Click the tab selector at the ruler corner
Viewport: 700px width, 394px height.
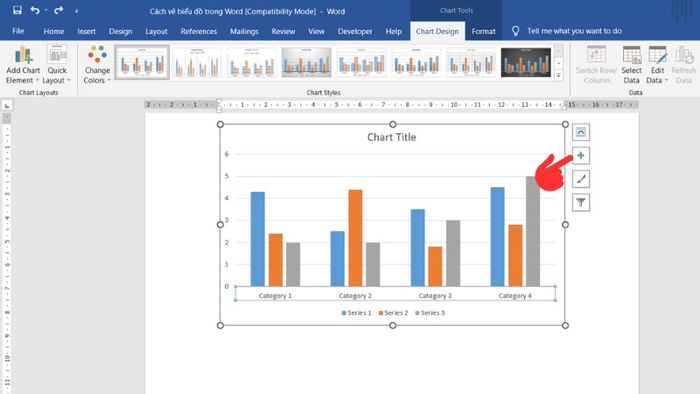click(x=7, y=106)
